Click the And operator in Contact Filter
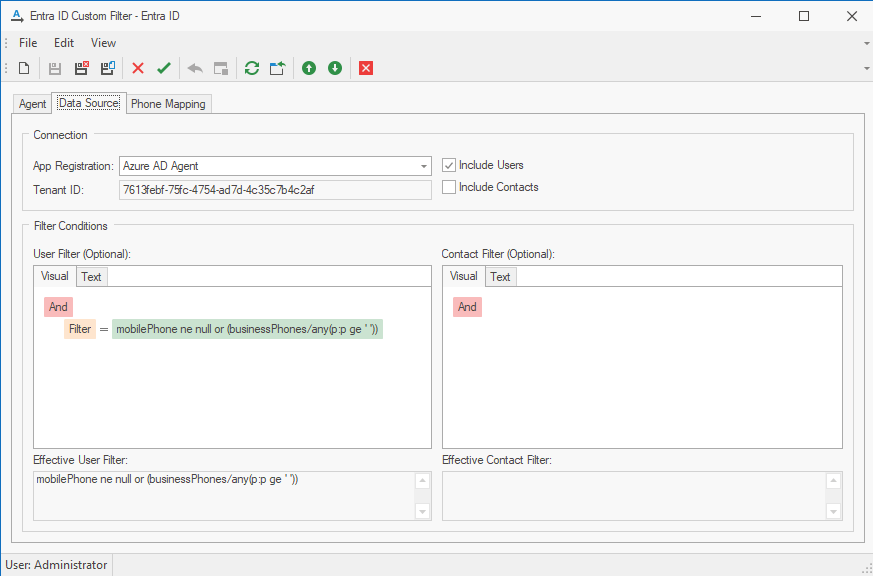873x576 pixels. (x=467, y=307)
